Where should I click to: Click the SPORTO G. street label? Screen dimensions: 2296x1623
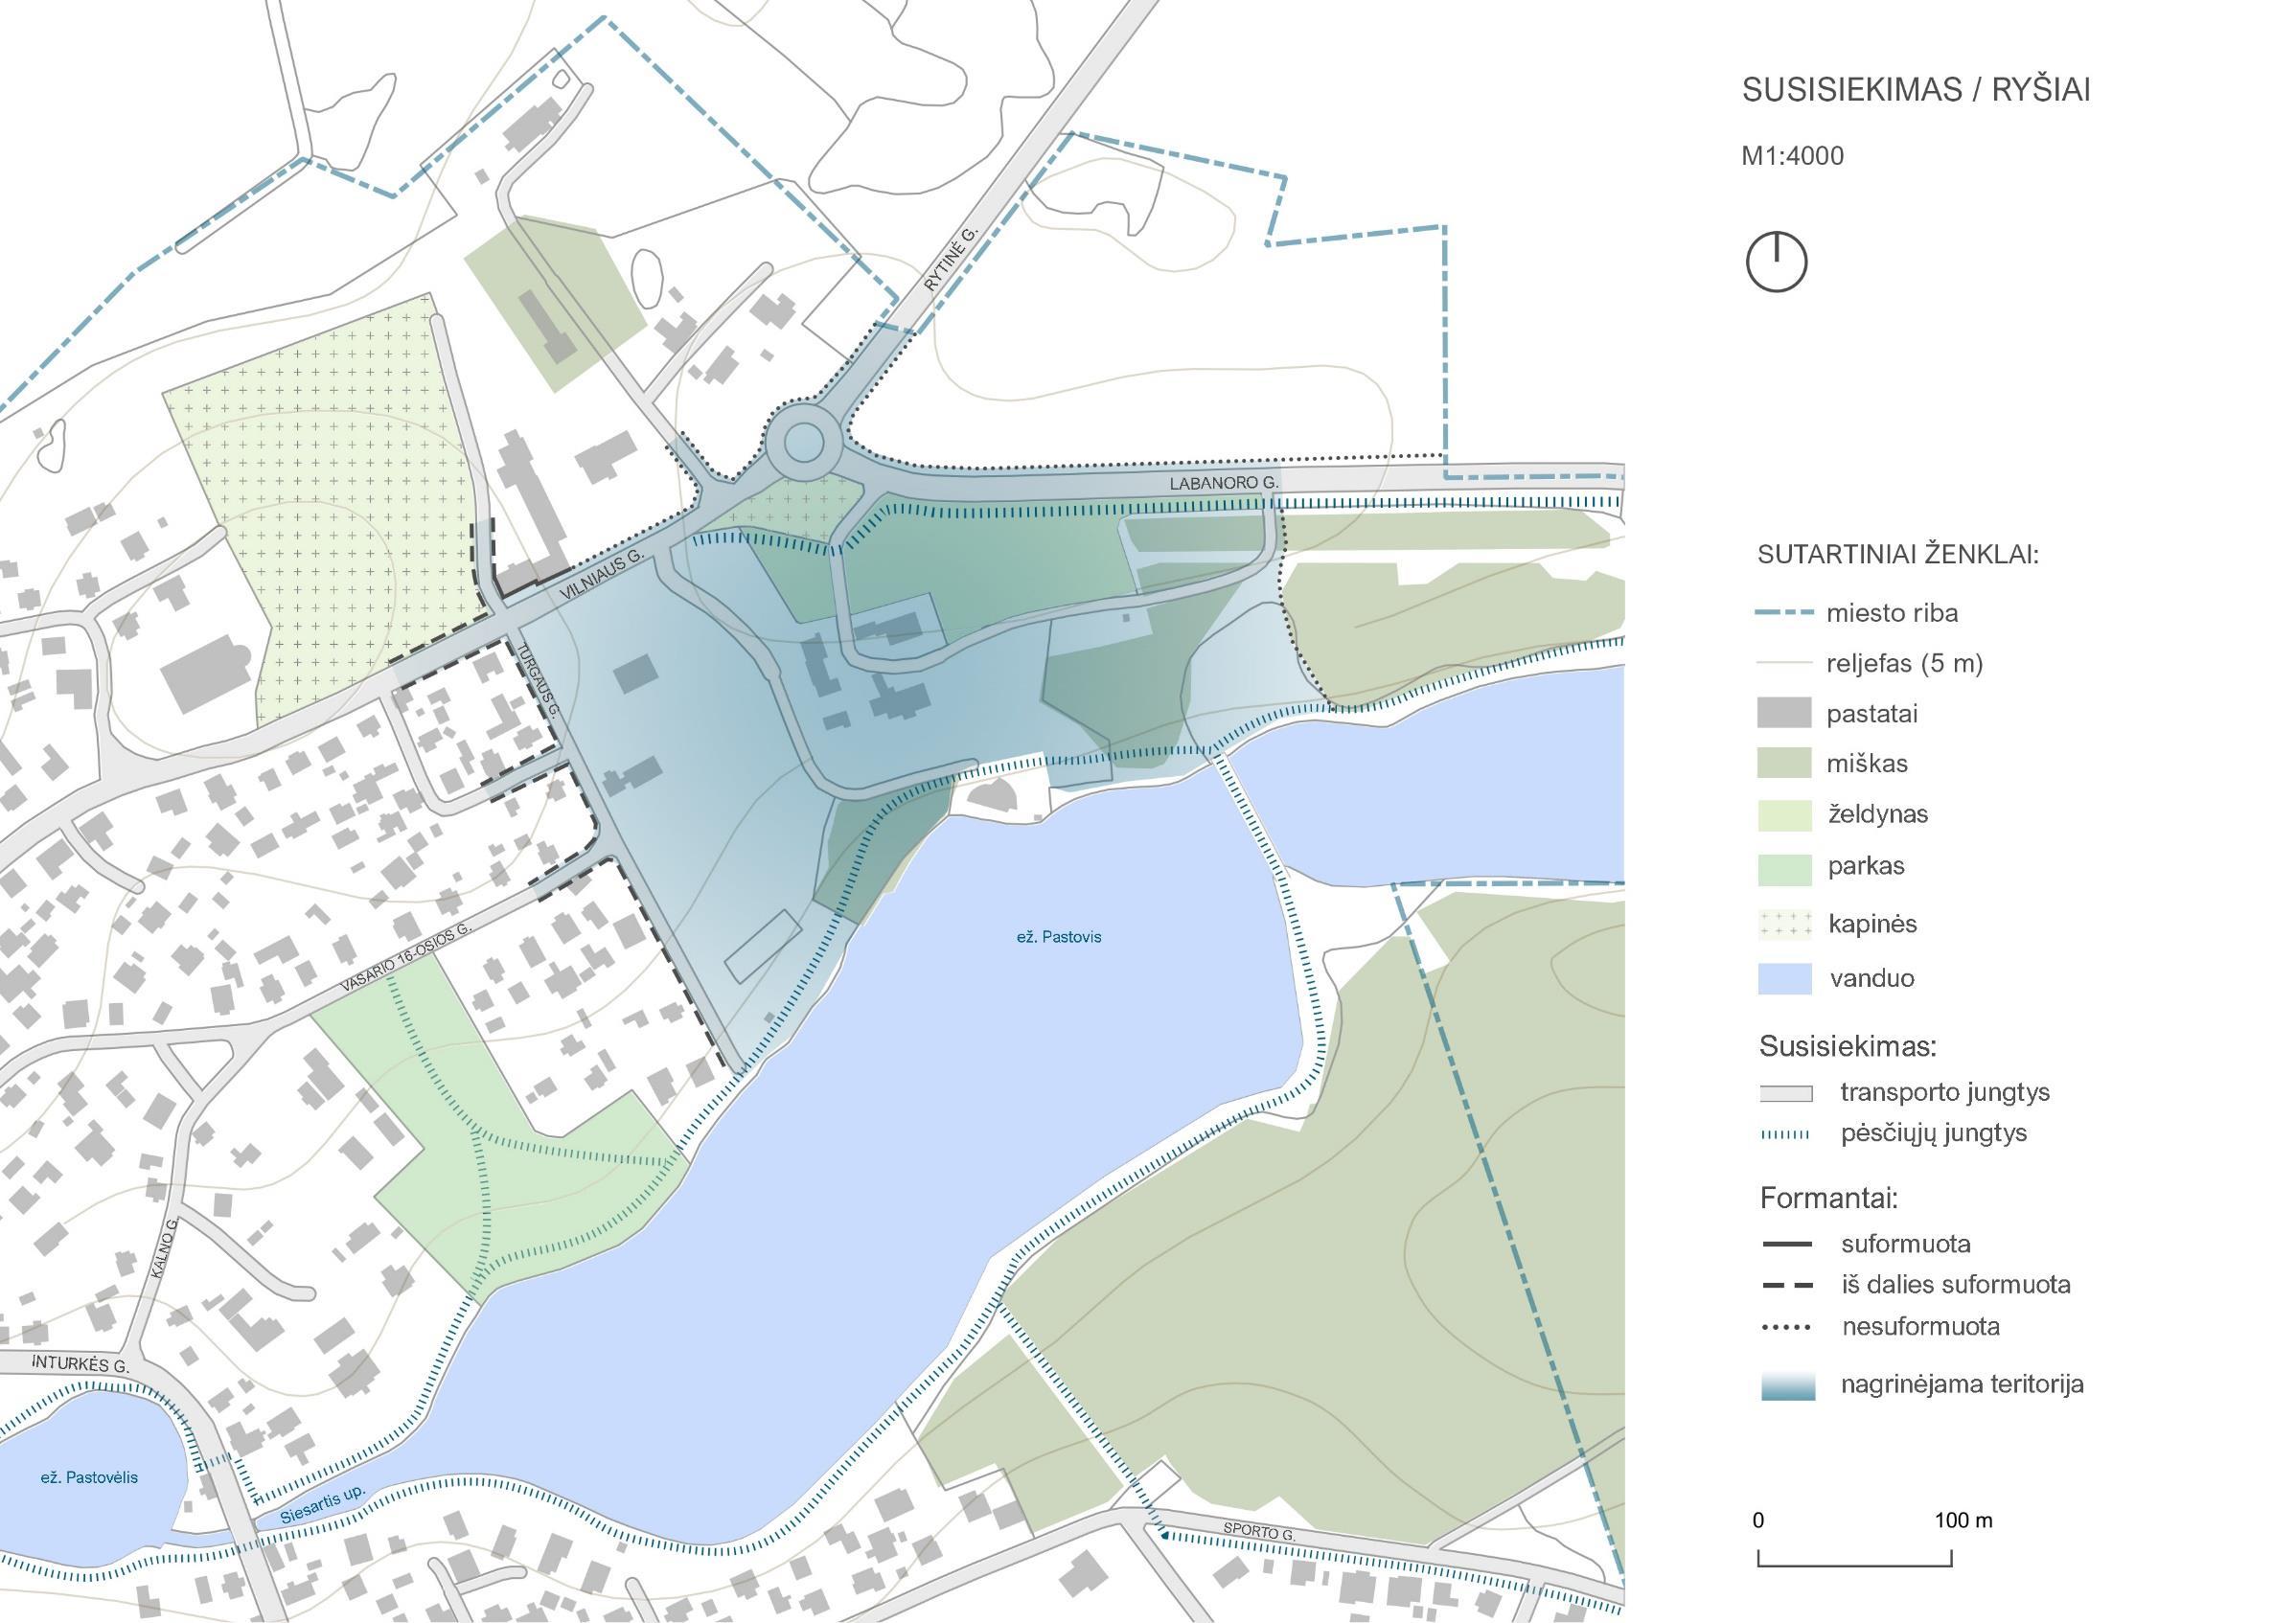1259,1532
